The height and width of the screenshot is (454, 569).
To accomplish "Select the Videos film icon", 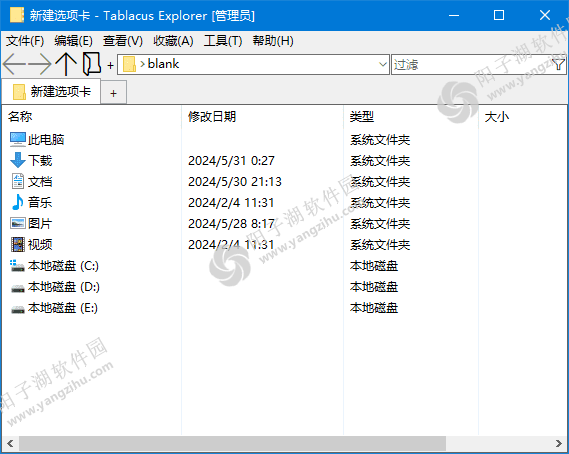I will 17,244.
